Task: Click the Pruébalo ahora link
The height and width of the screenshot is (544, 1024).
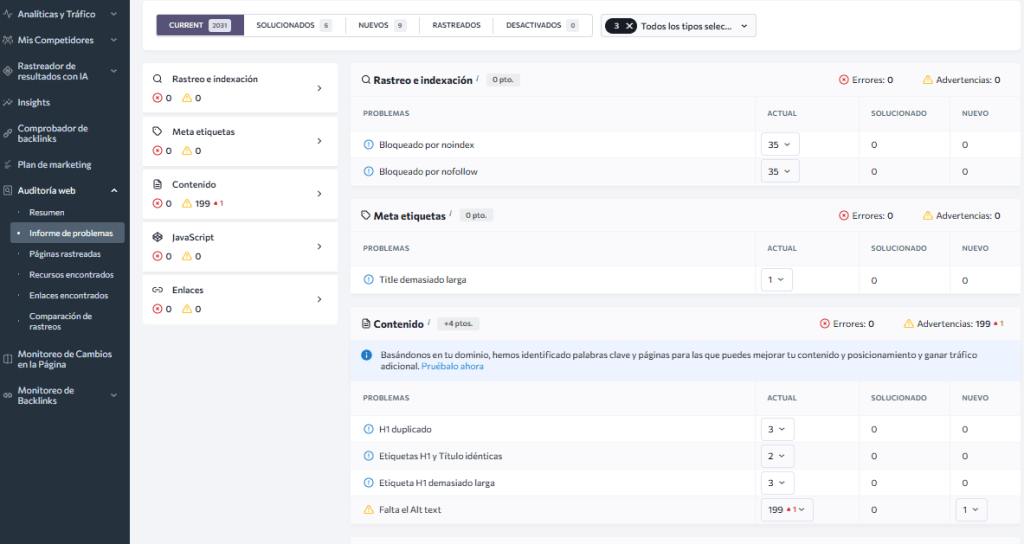Action: pos(452,367)
